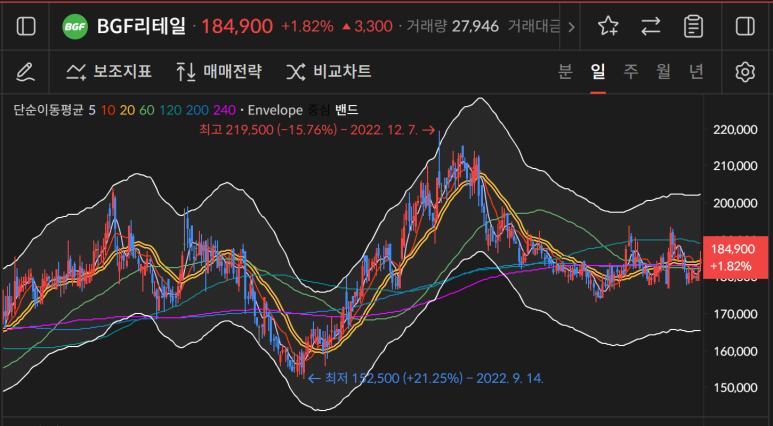Toggle Envelope 중심 center line
Image resolution: width=773 pixels, height=426 pixels.
(x=318, y=110)
